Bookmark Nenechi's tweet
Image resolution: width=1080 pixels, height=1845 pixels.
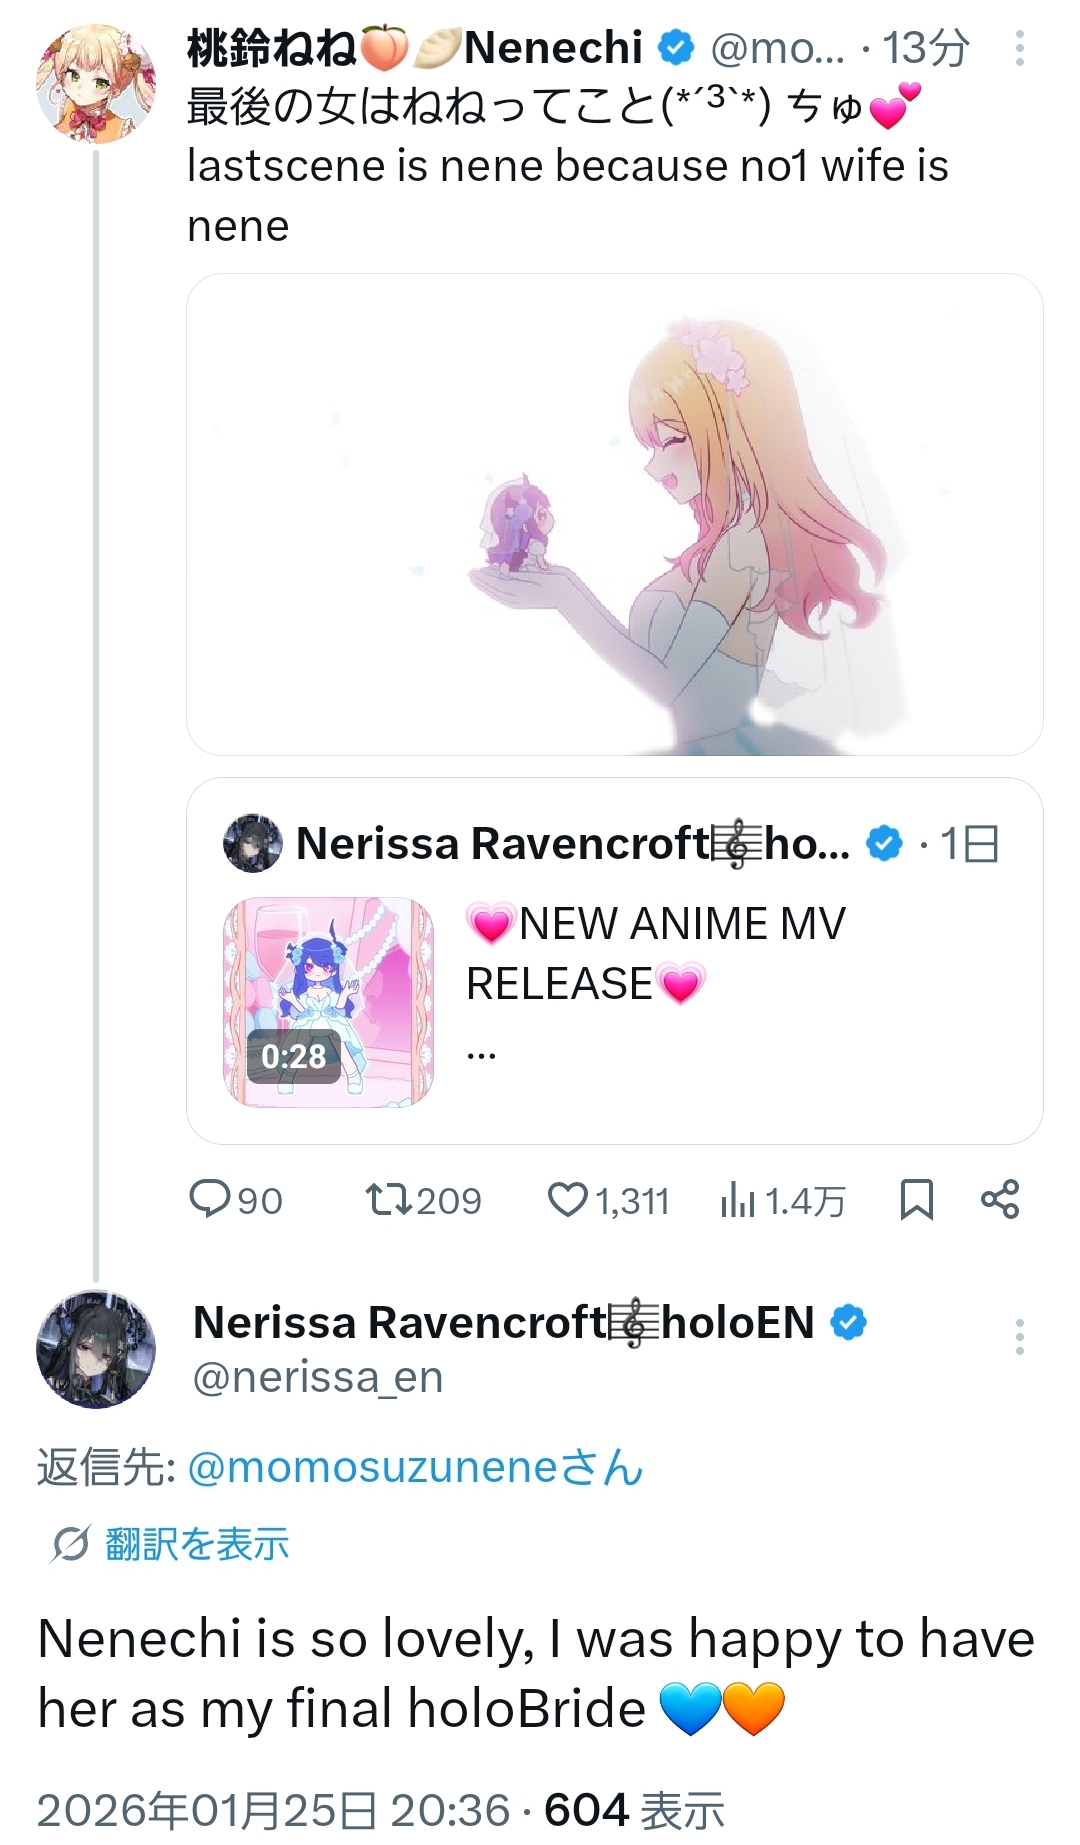[x=916, y=1199]
